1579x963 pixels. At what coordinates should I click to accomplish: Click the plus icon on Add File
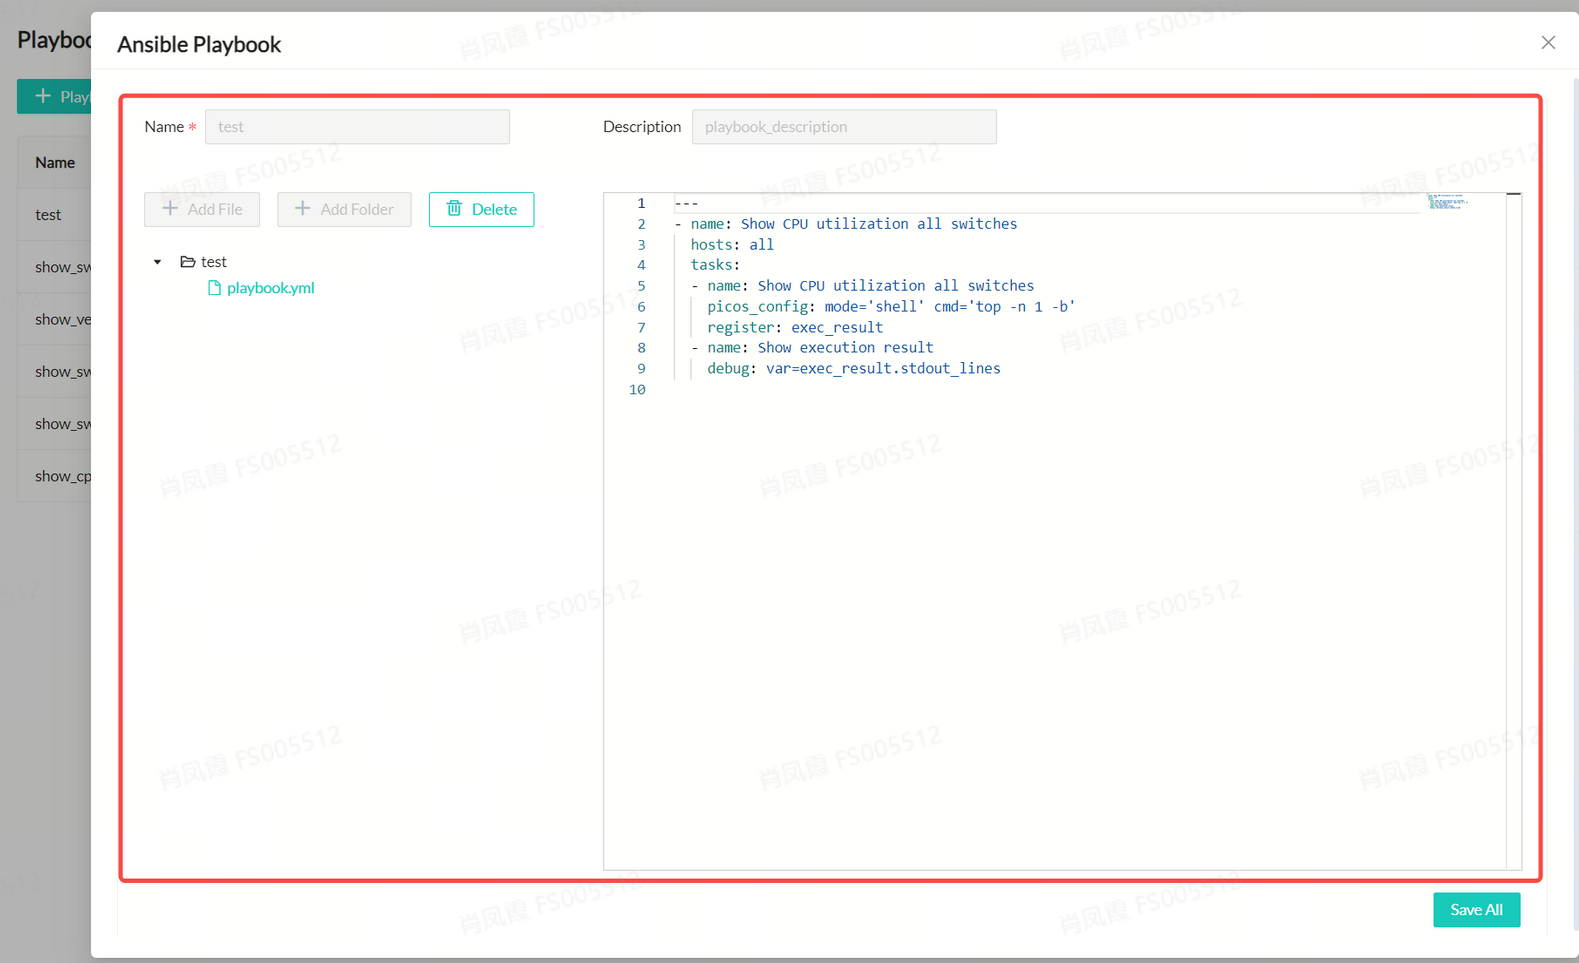click(x=170, y=208)
